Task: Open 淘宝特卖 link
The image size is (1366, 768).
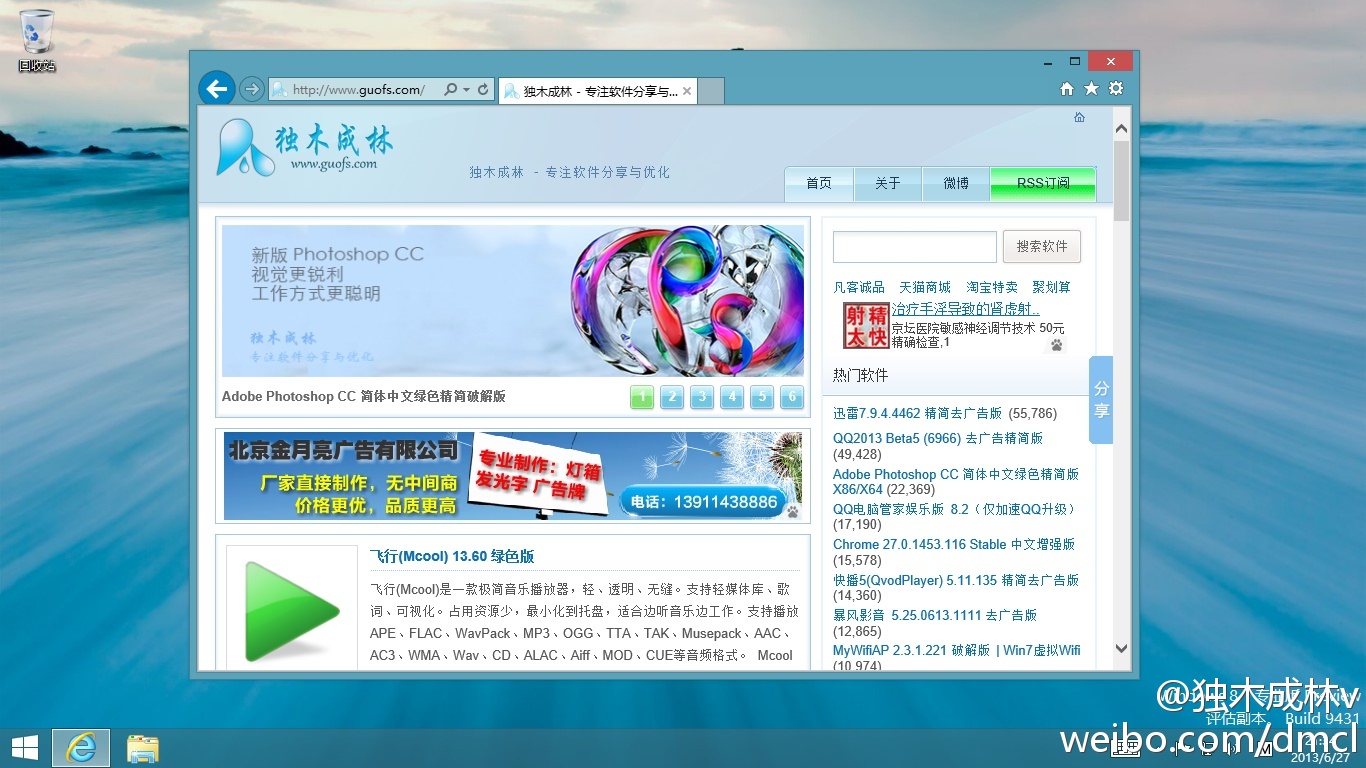Action: (x=992, y=287)
